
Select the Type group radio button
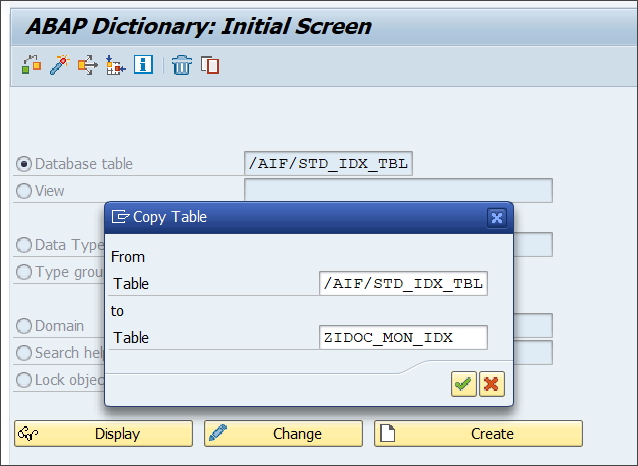(x=24, y=271)
